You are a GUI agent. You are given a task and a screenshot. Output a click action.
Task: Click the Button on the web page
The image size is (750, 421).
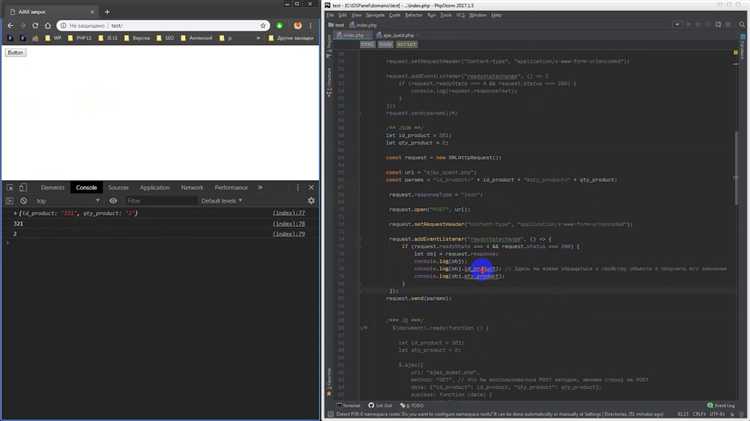tap(16, 51)
